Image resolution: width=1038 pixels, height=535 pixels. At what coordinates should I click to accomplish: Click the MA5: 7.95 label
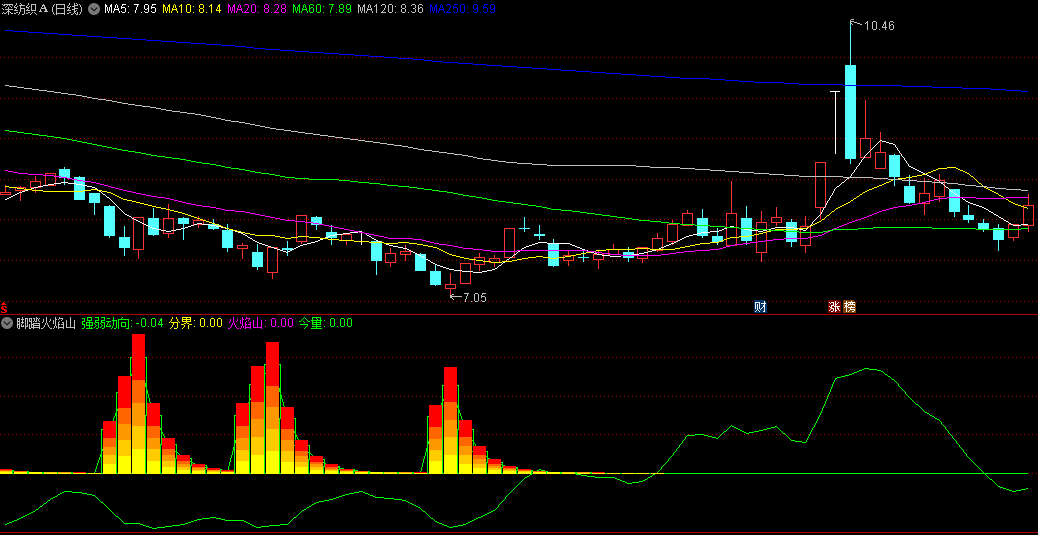pos(130,9)
